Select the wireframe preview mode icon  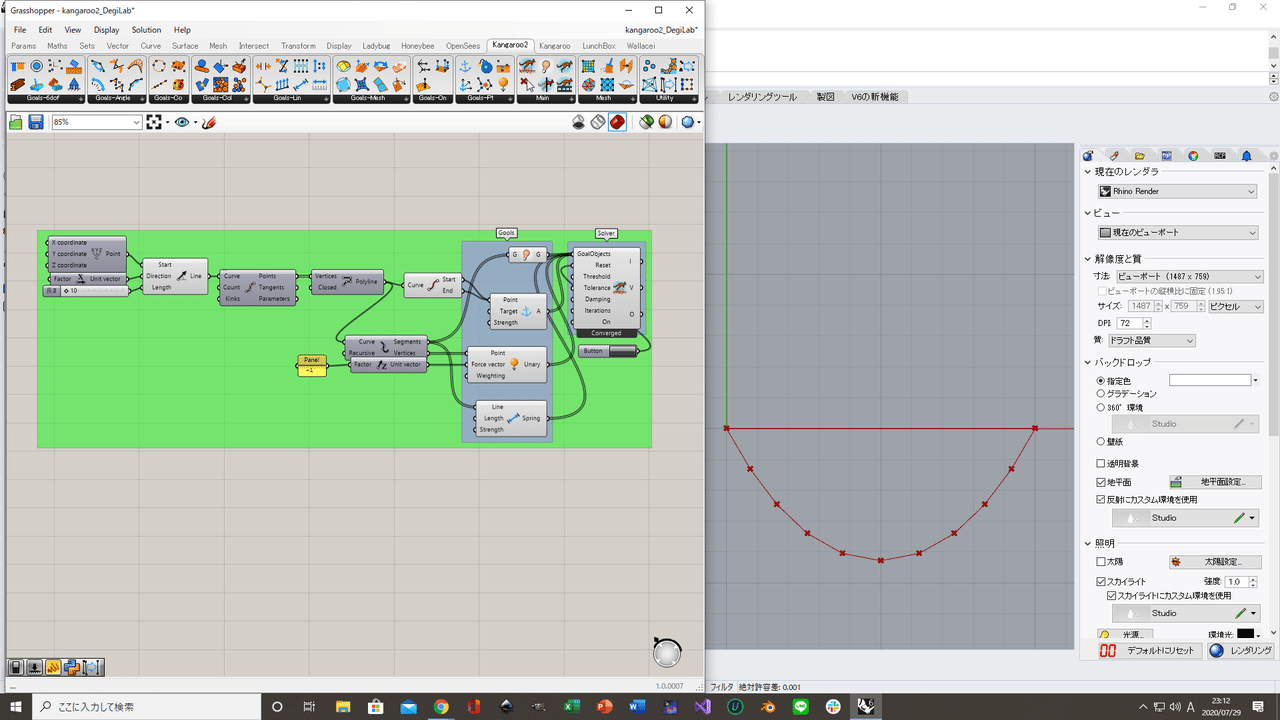598,122
